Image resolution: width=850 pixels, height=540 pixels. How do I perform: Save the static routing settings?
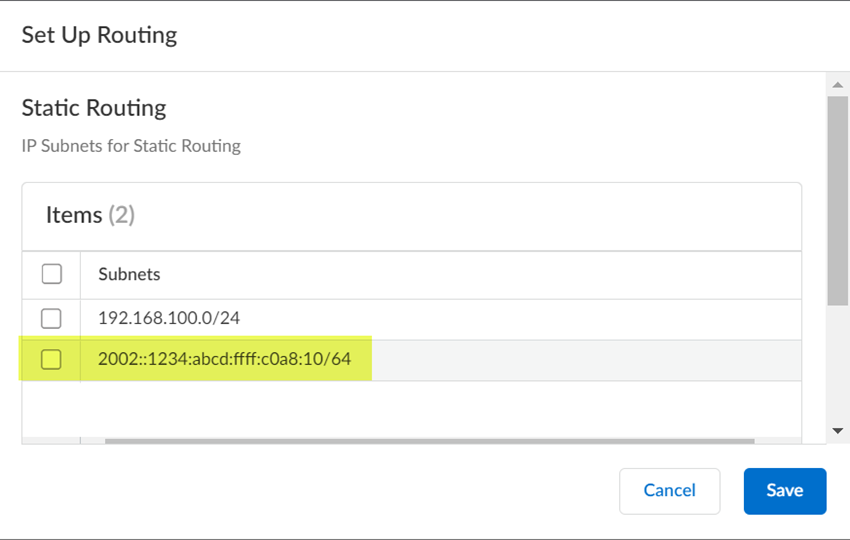(x=785, y=490)
